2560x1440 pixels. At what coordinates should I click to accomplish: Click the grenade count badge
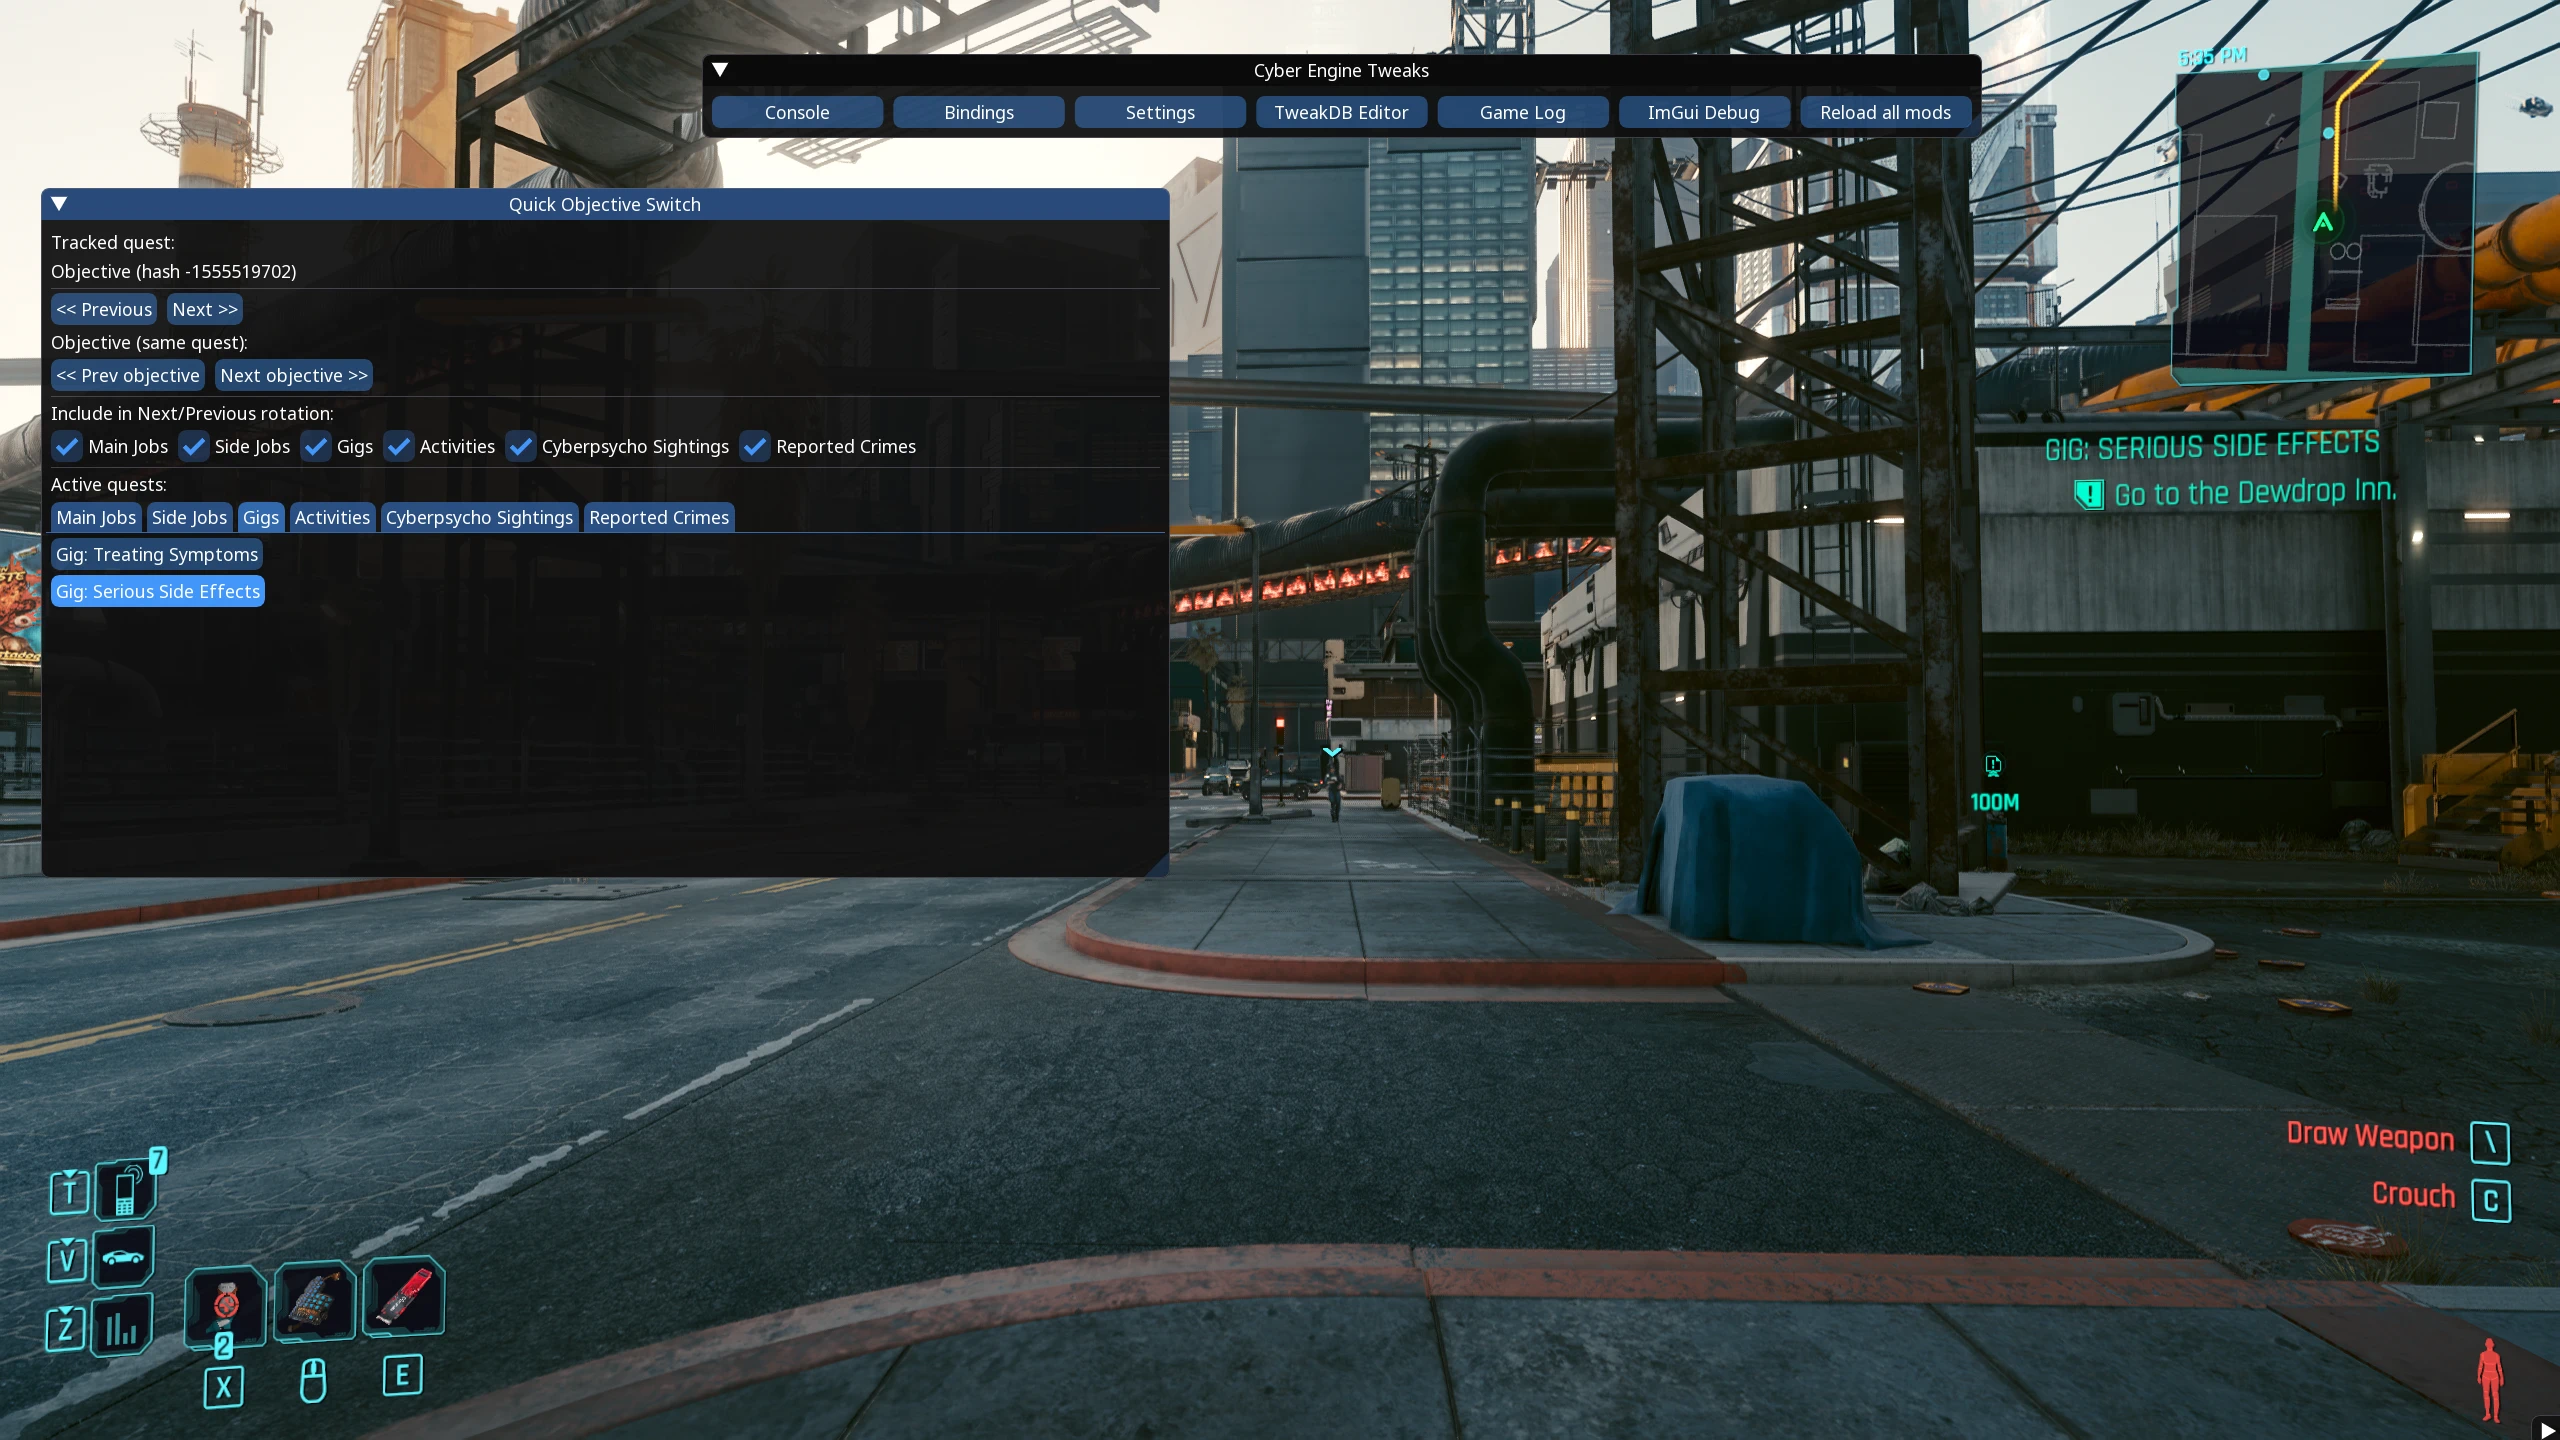coord(224,1345)
